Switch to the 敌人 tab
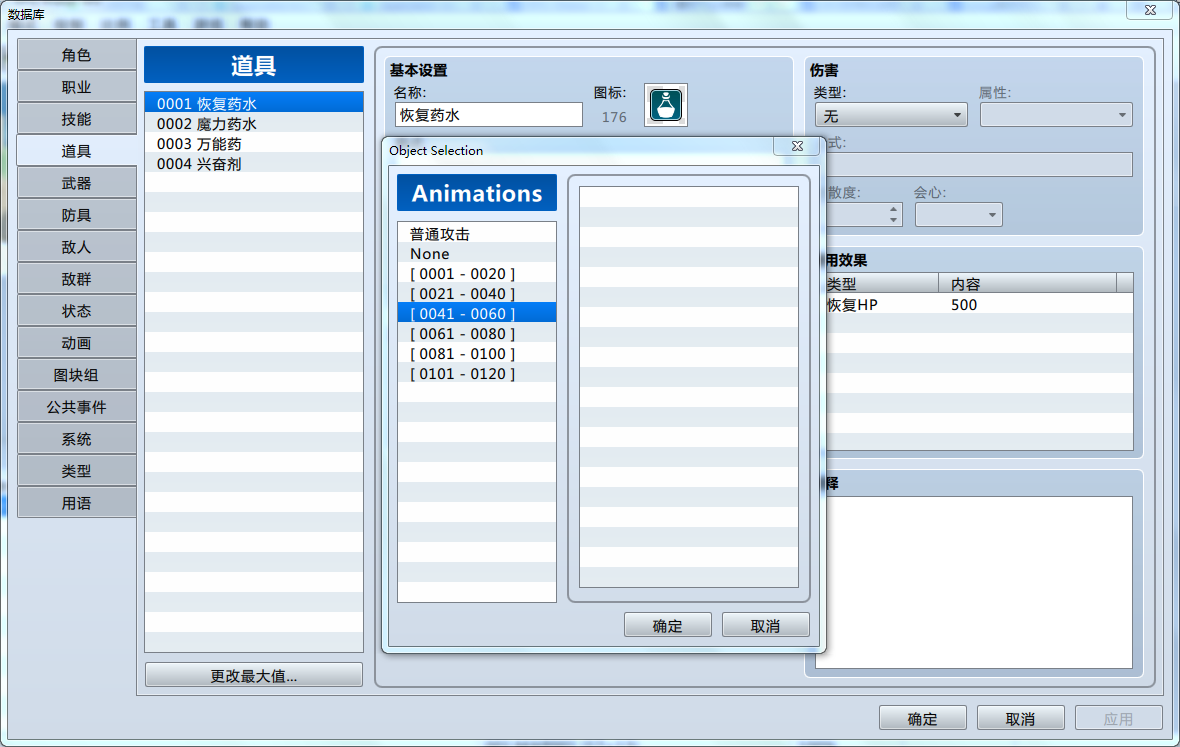Image resolution: width=1180 pixels, height=747 pixels. click(x=77, y=247)
